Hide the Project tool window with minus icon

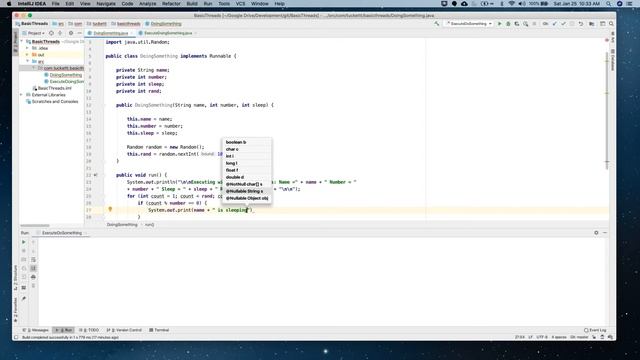click(x=80, y=33)
